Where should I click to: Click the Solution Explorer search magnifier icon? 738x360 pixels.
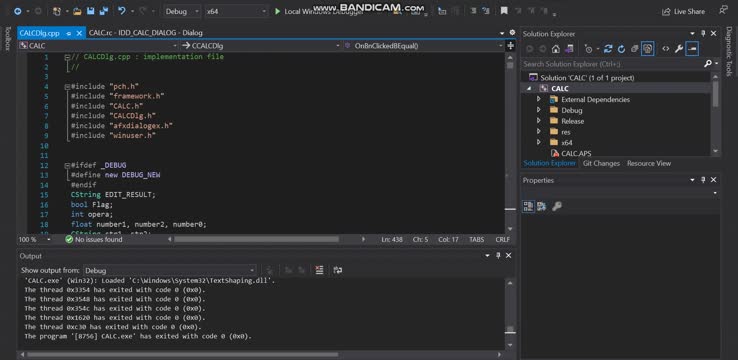[x=707, y=64]
